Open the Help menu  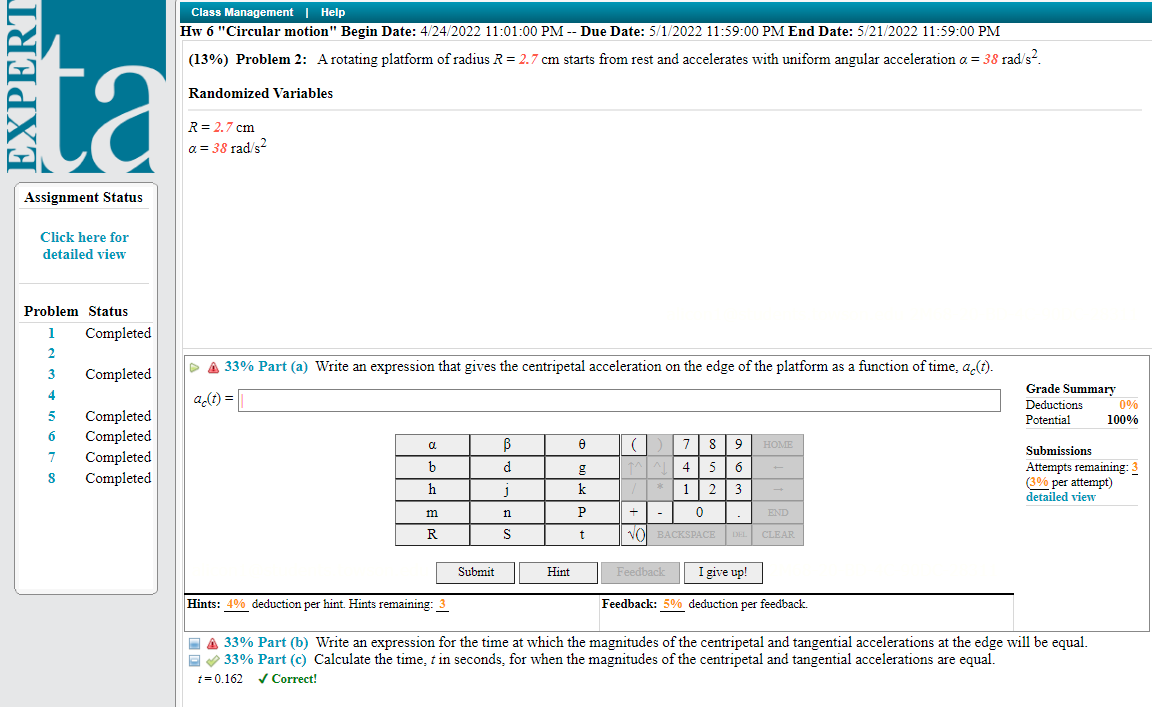click(333, 12)
